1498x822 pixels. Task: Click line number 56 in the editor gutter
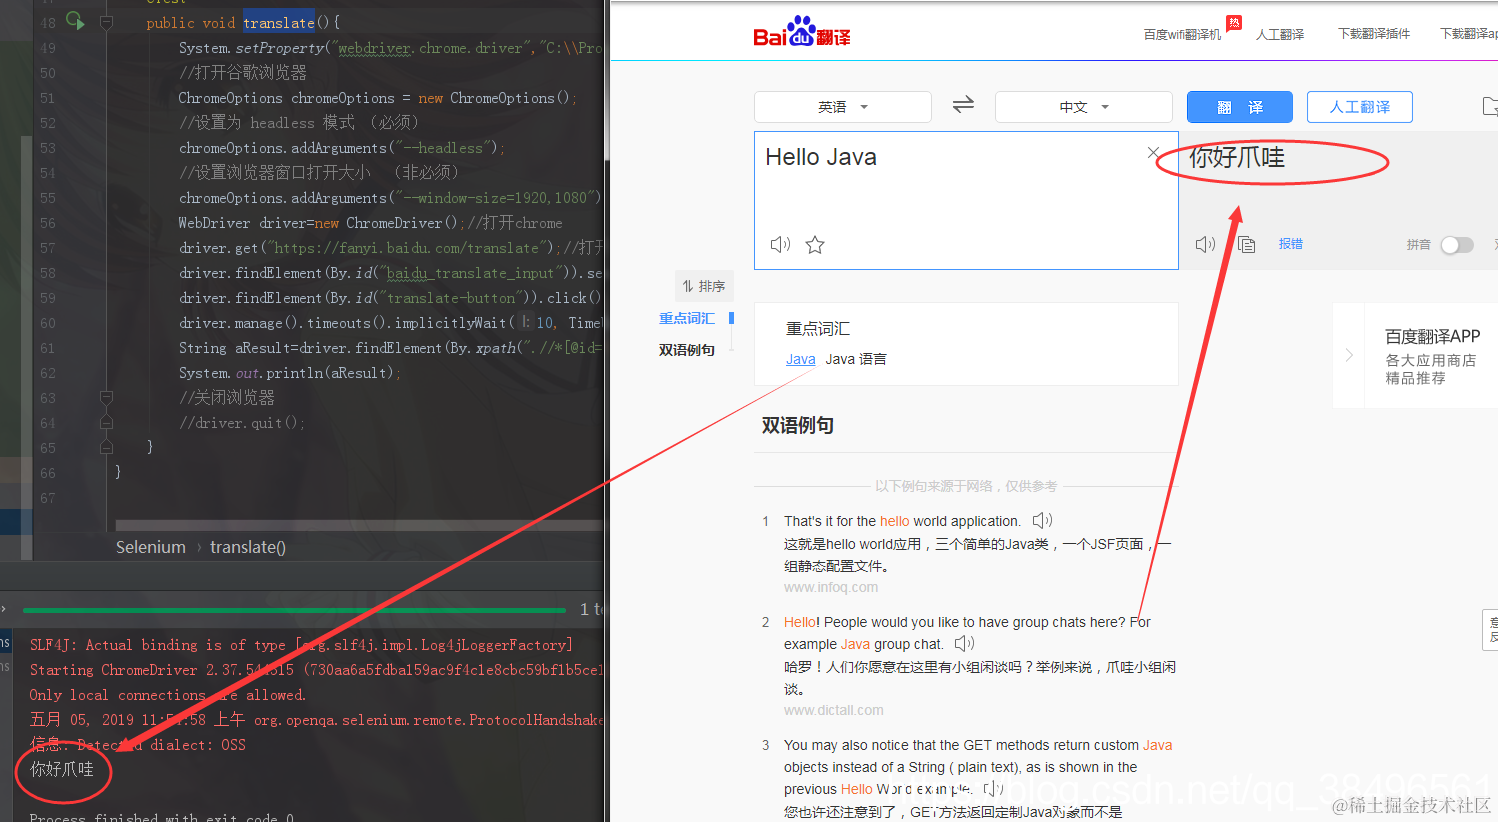pos(48,223)
